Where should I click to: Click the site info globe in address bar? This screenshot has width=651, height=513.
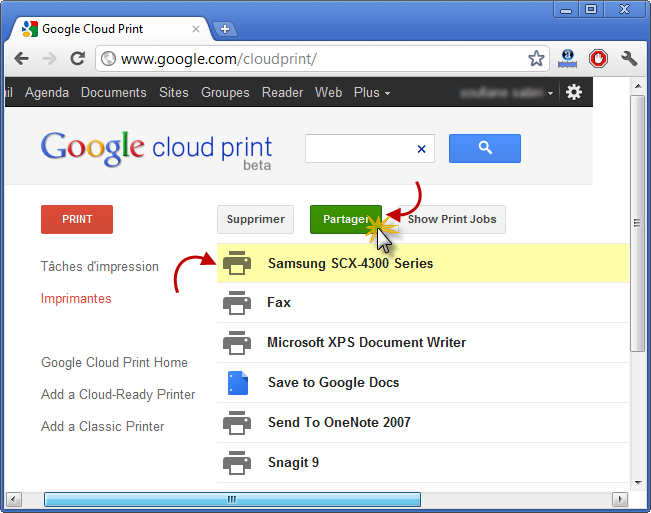pyautogui.click(x=109, y=59)
